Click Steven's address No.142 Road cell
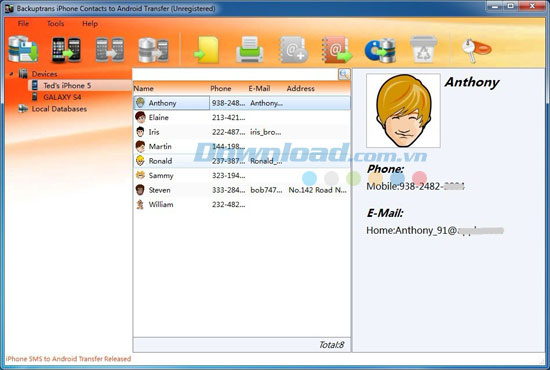Viewport: 550px width, 370px height. [x=317, y=190]
